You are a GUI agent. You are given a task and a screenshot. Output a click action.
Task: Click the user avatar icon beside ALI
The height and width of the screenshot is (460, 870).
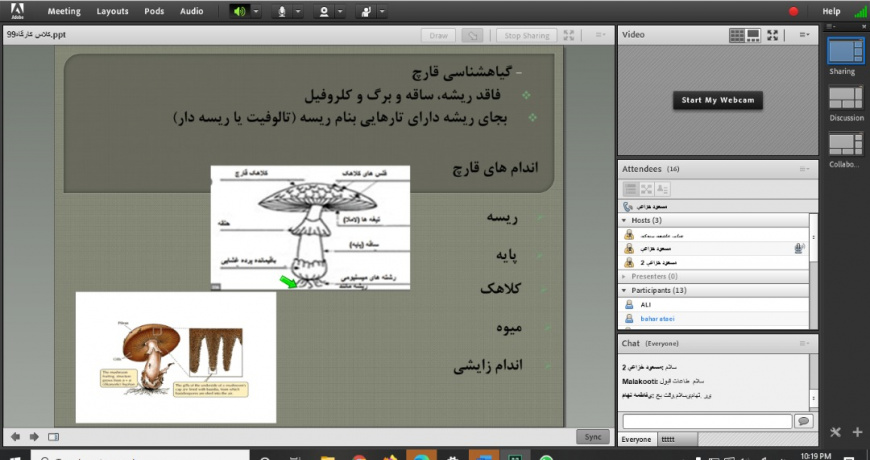(629, 305)
